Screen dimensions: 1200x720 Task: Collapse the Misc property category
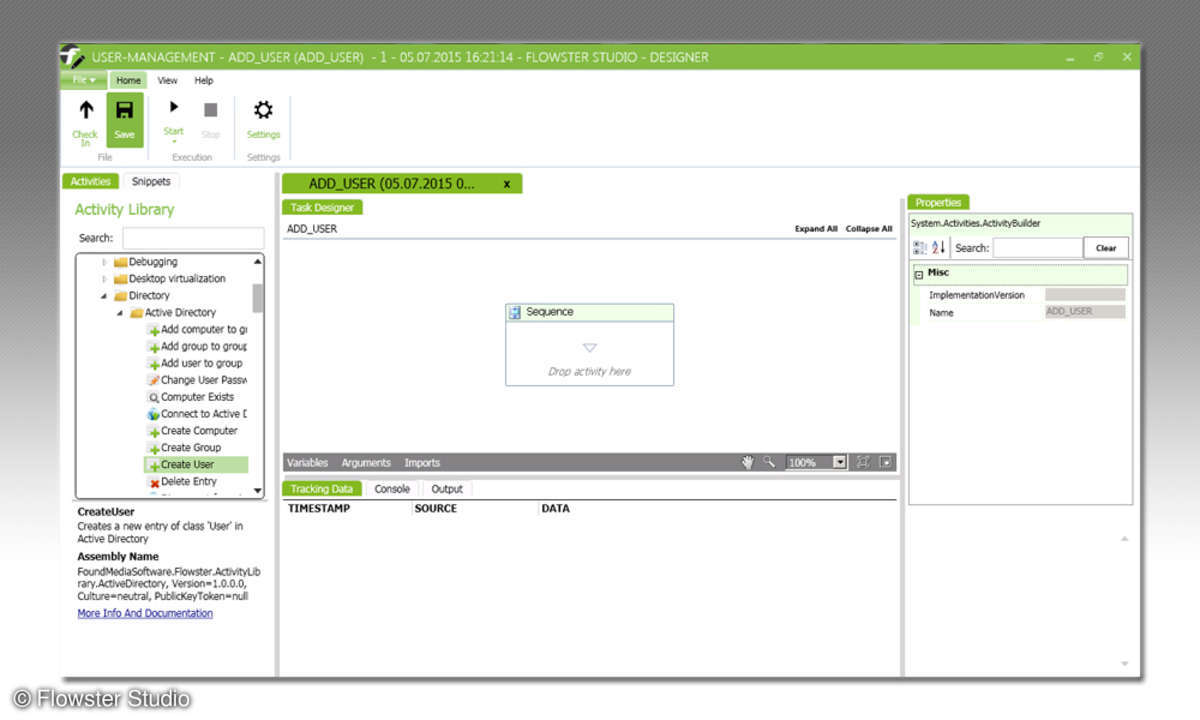(919, 274)
